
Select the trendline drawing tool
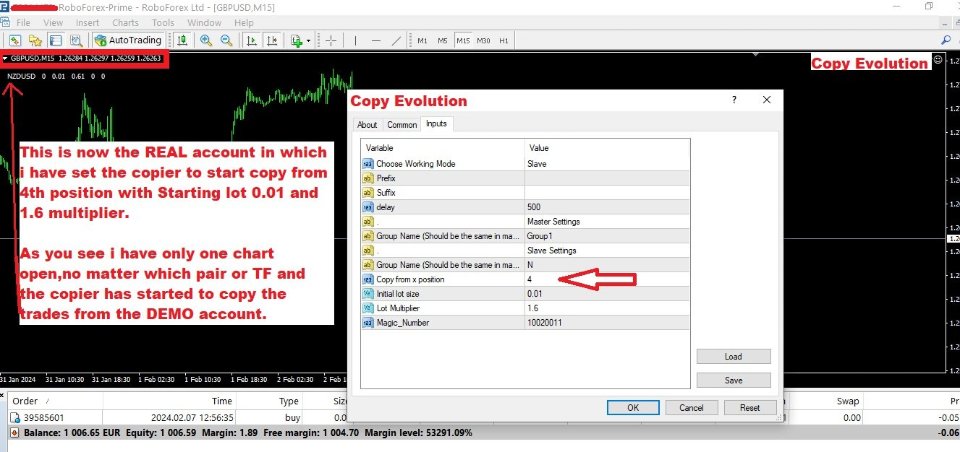397,40
